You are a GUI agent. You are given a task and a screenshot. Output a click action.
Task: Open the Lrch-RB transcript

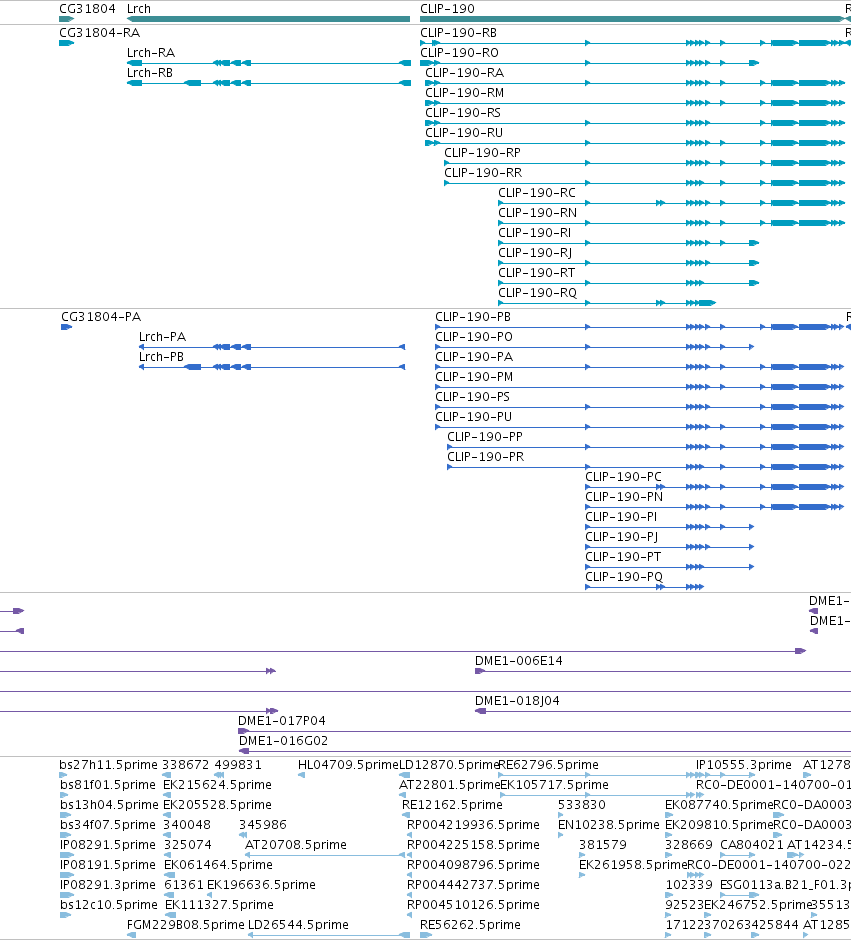[x=150, y=73]
